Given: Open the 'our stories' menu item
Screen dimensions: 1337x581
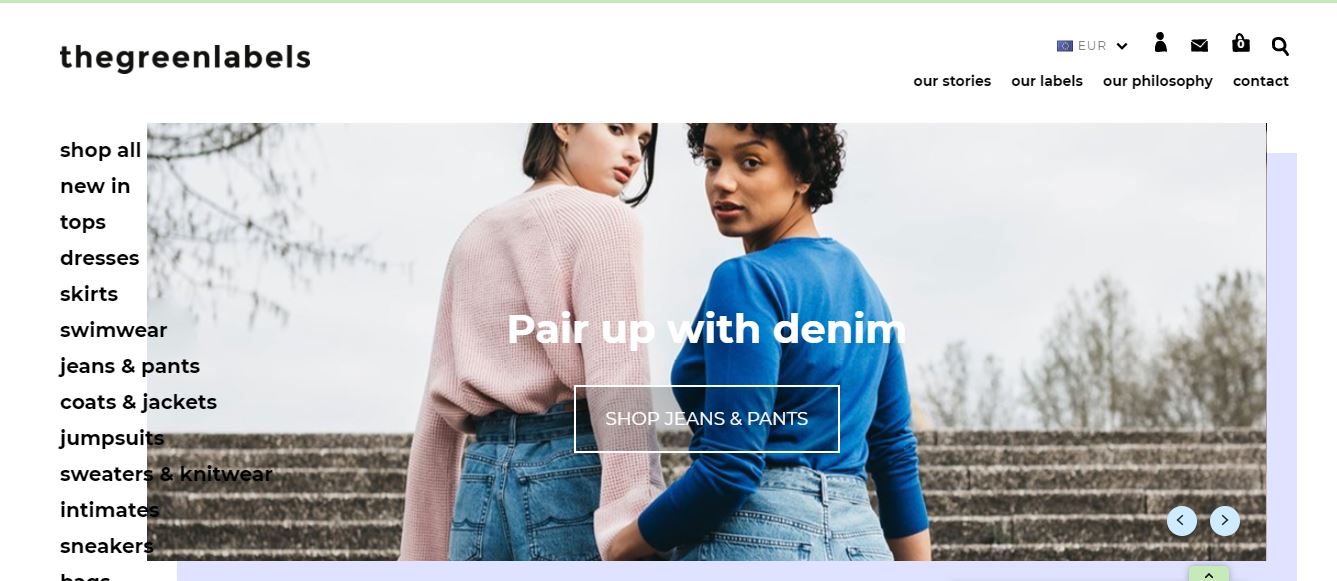Looking at the screenshot, I should coord(952,81).
